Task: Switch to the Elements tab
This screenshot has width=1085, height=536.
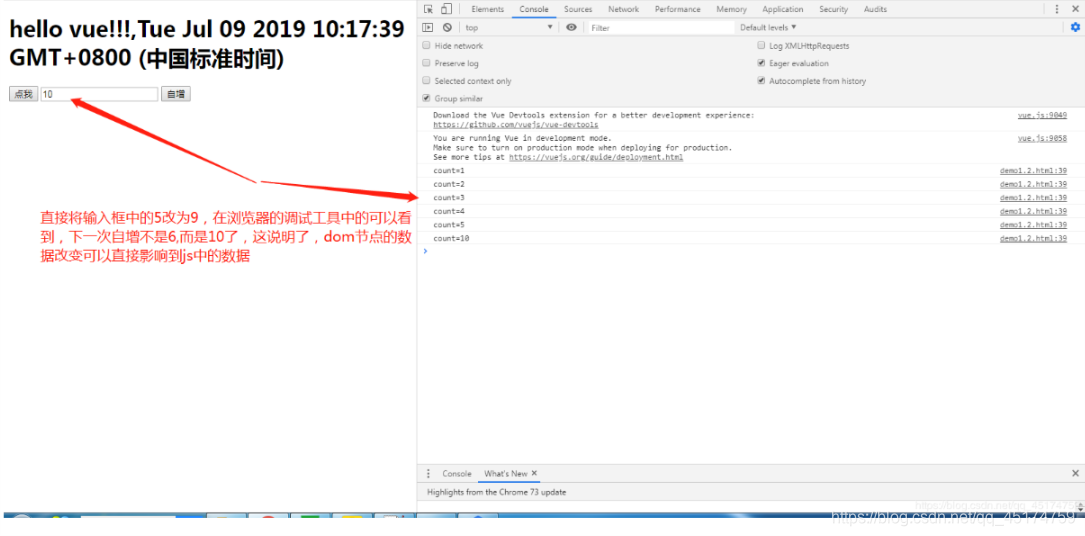Action: 487,9
